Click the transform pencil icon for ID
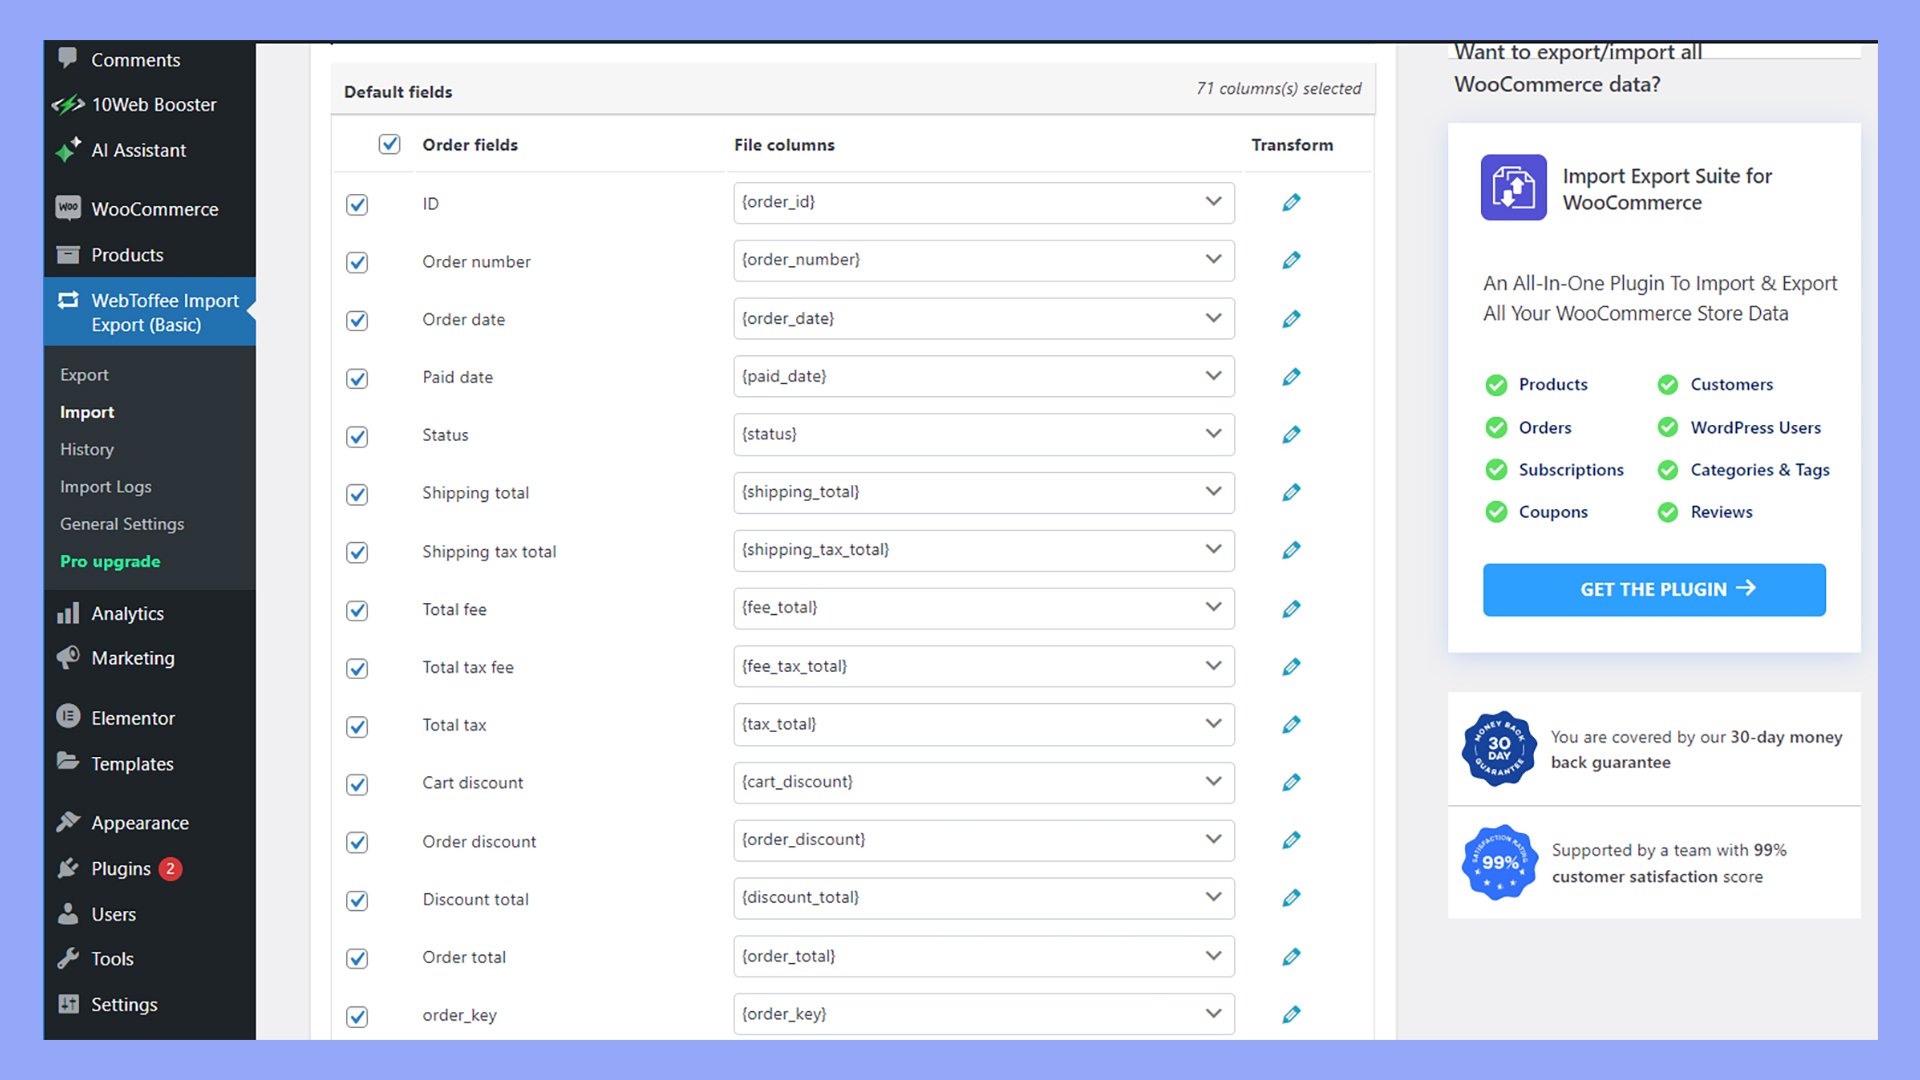1920x1080 pixels. 1291,203
